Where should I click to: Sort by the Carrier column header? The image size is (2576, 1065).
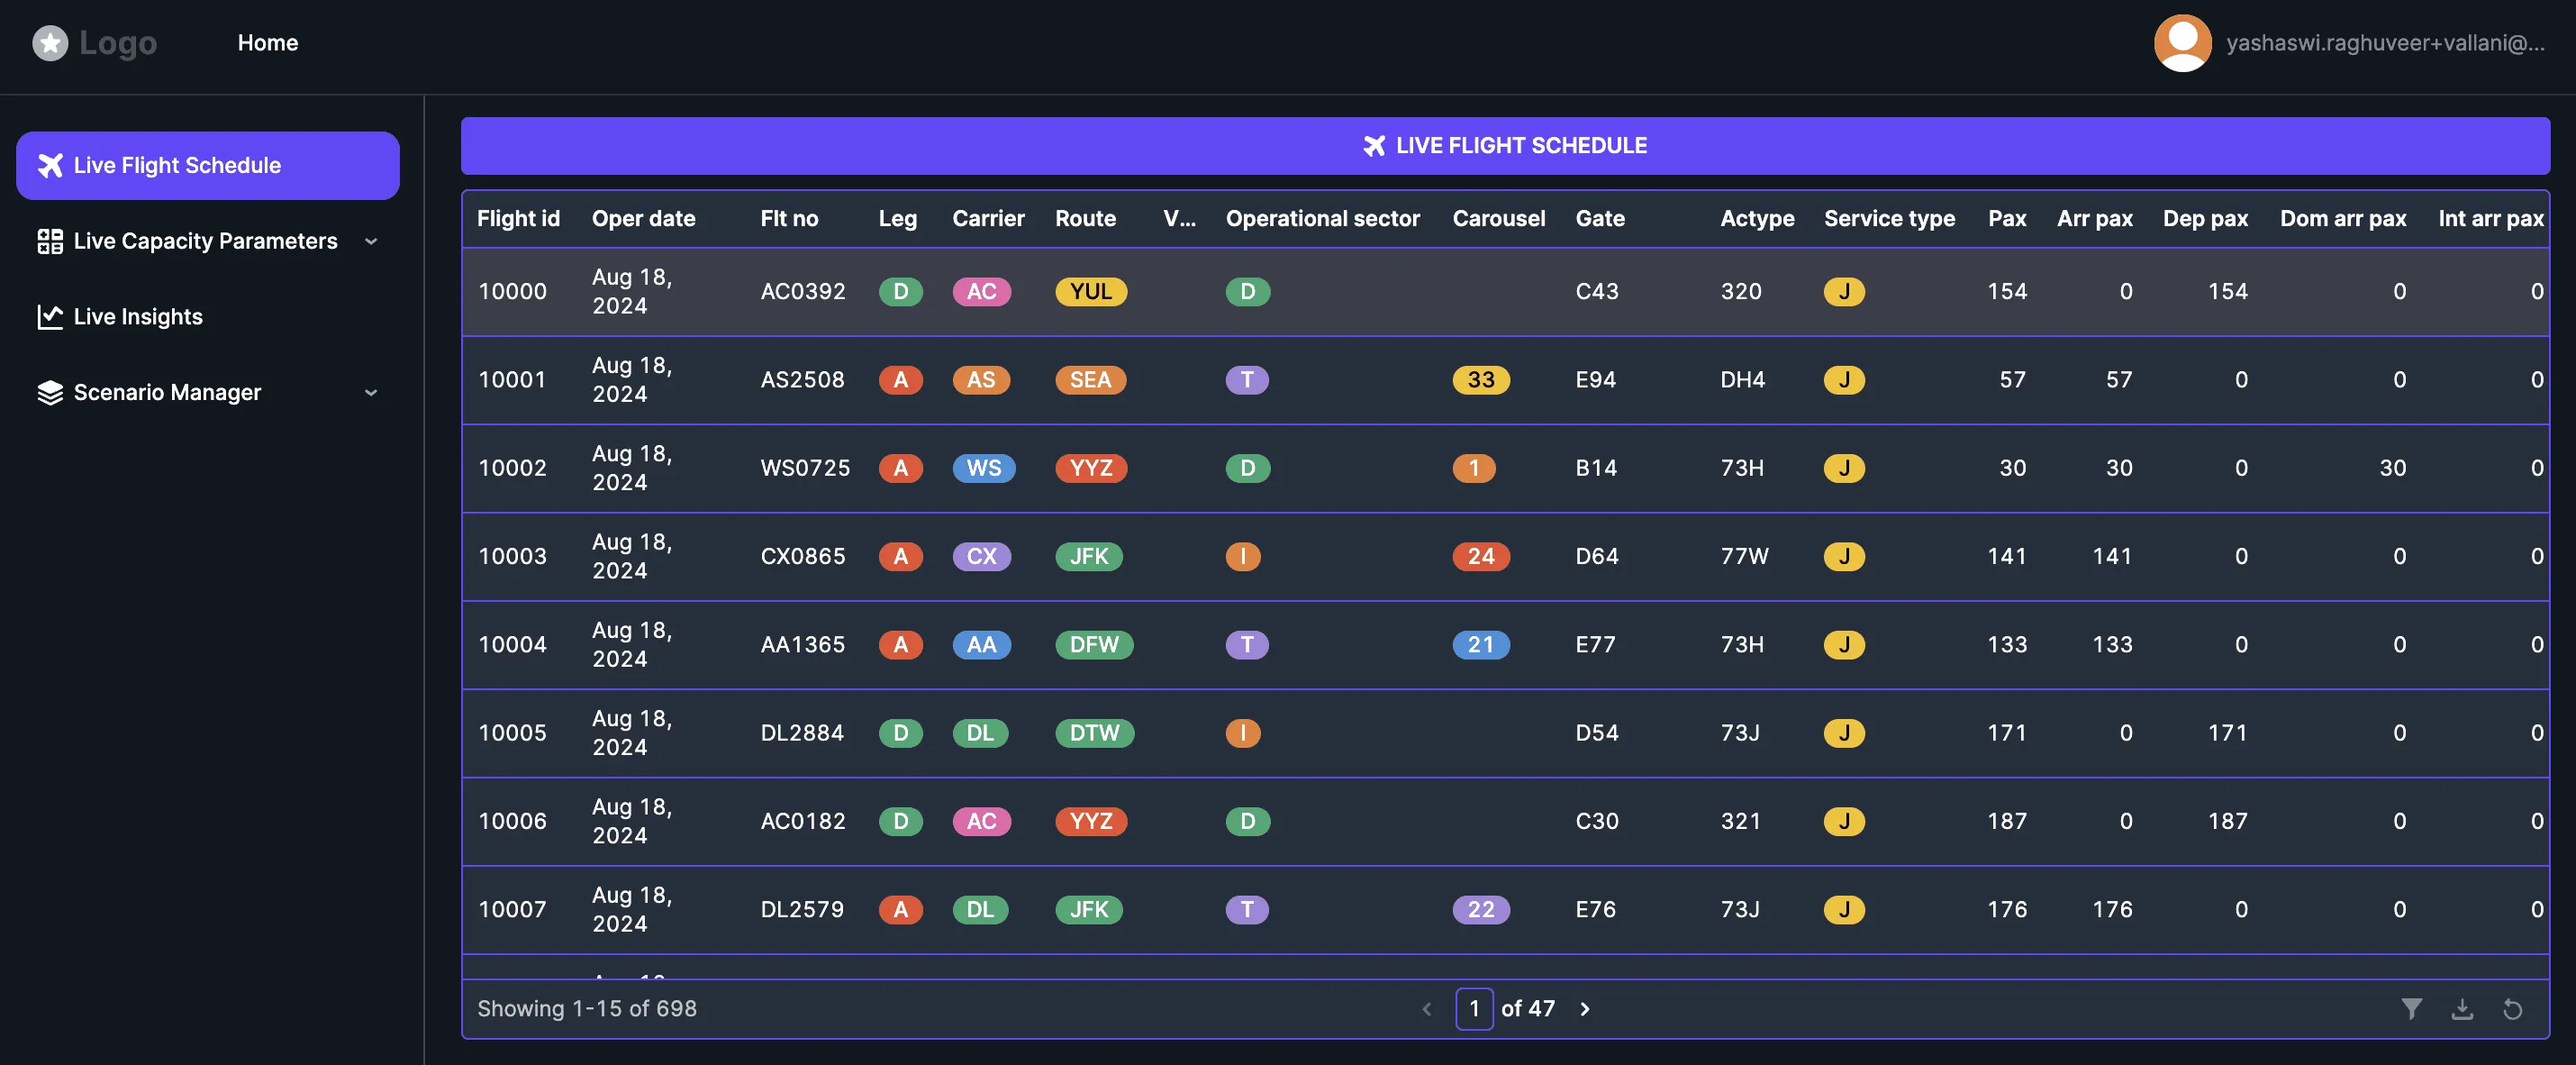(x=988, y=218)
